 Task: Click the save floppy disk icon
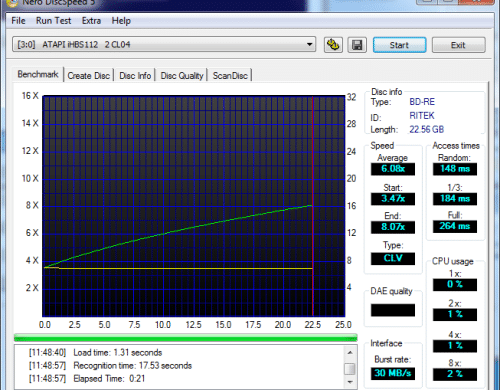click(x=357, y=45)
